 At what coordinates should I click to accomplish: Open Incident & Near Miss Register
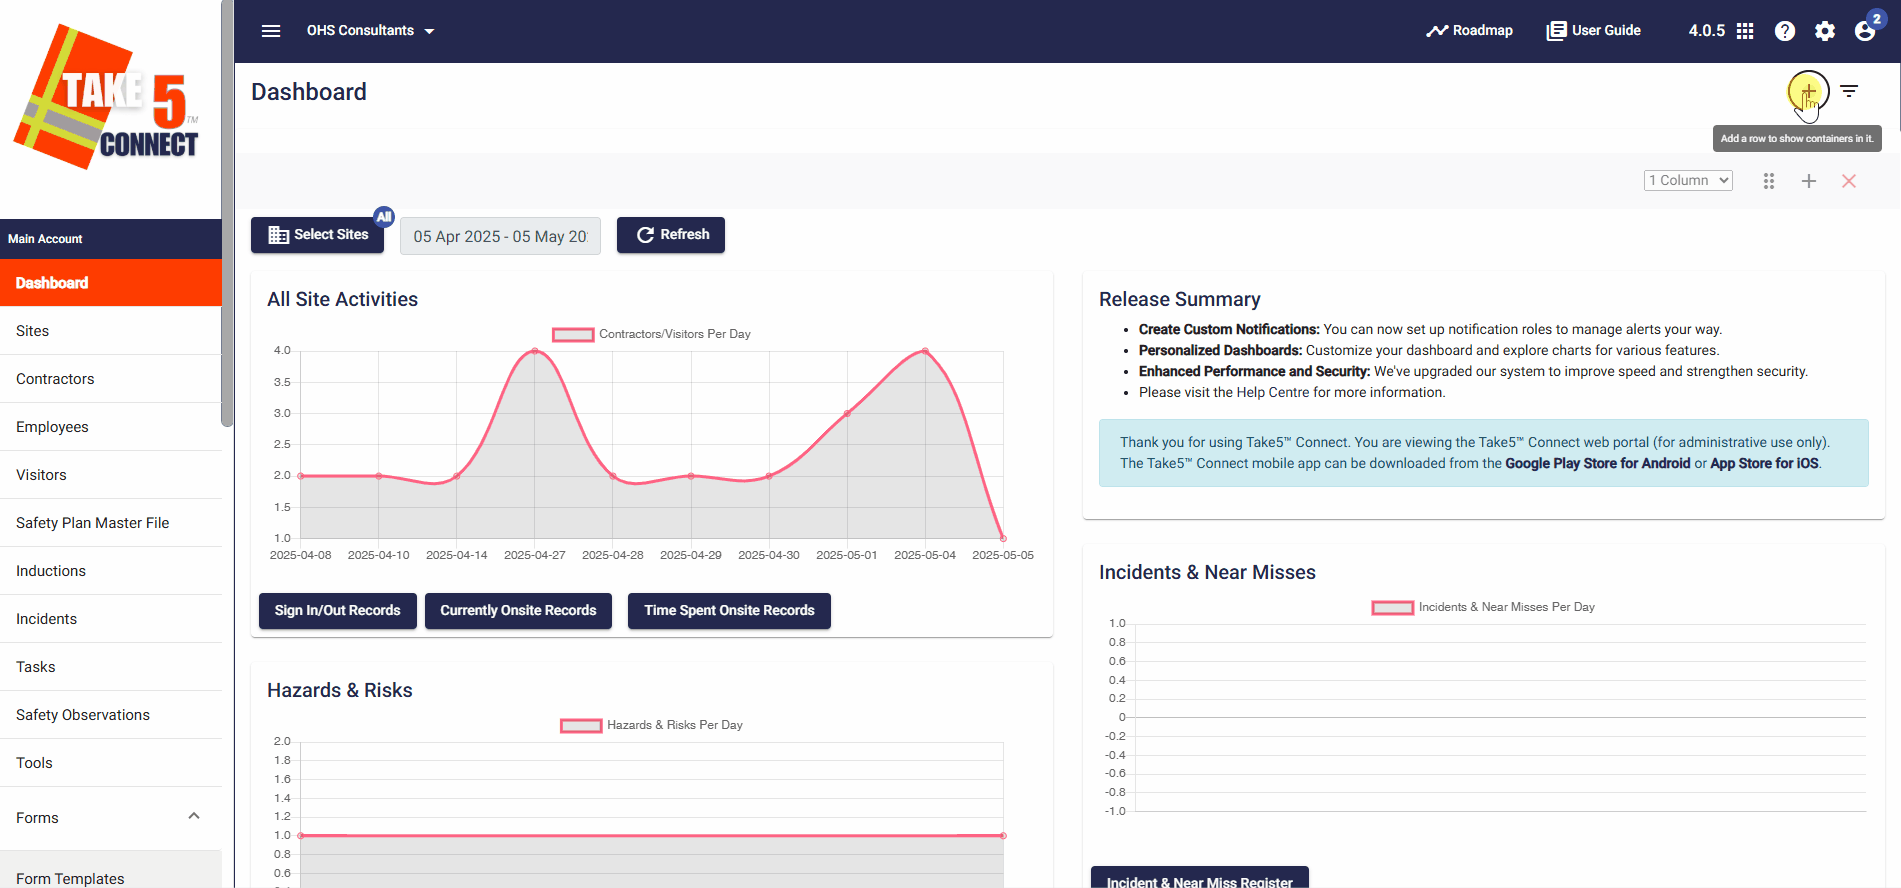tap(1200, 877)
